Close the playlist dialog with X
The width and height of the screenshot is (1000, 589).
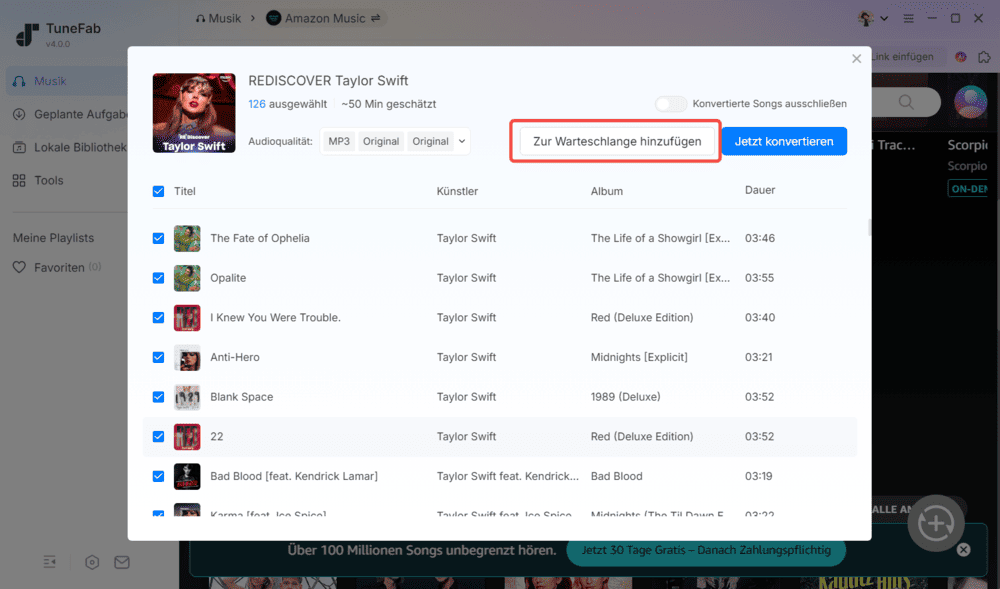click(857, 59)
